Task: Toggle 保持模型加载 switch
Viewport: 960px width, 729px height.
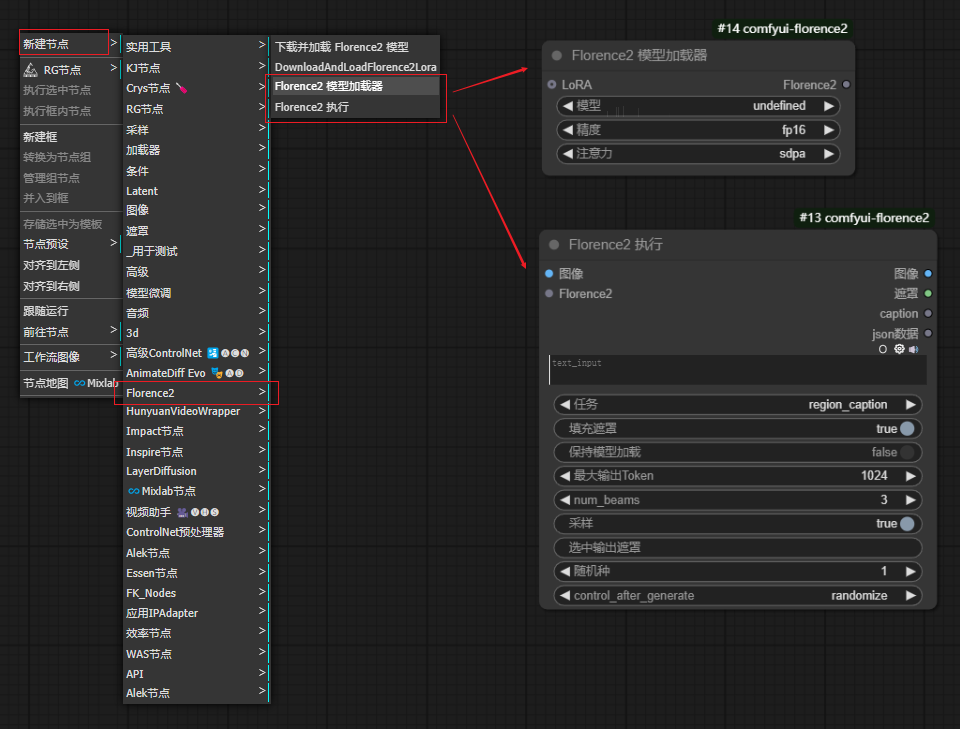Action: coord(907,452)
